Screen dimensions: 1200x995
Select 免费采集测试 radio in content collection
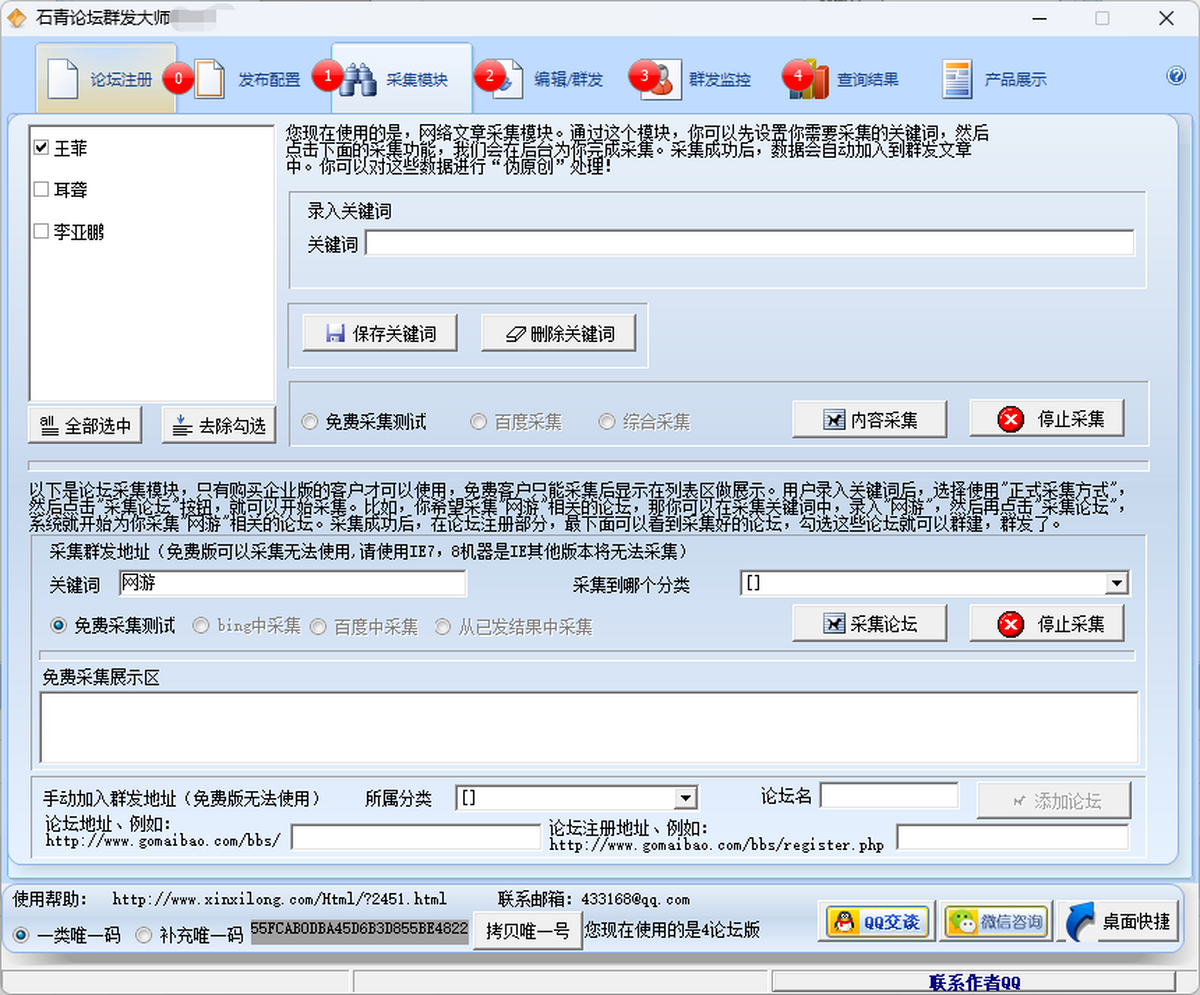[310, 422]
